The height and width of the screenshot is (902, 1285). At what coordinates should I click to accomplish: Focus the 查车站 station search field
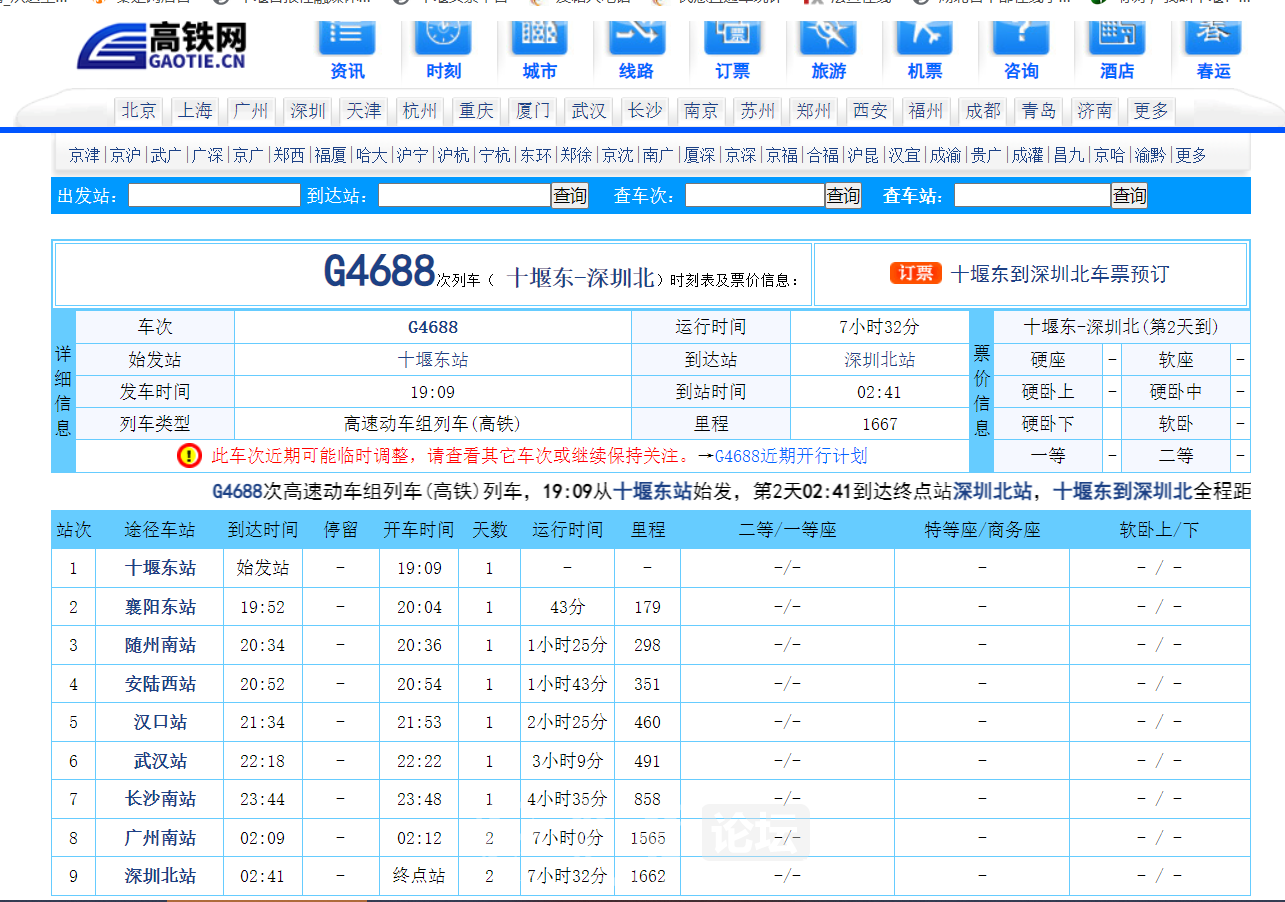(x=1032, y=196)
